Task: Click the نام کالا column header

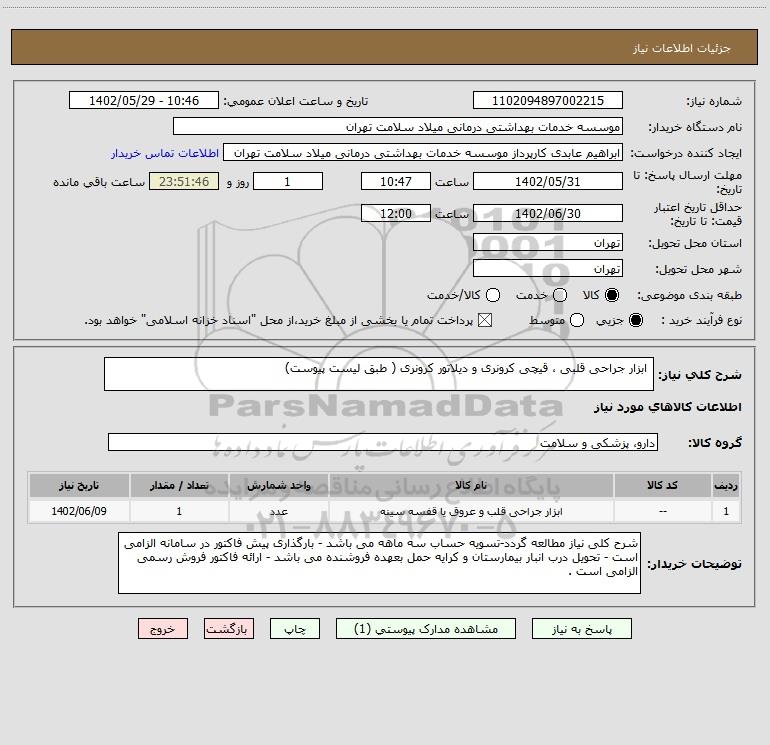Action: pos(471,485)
